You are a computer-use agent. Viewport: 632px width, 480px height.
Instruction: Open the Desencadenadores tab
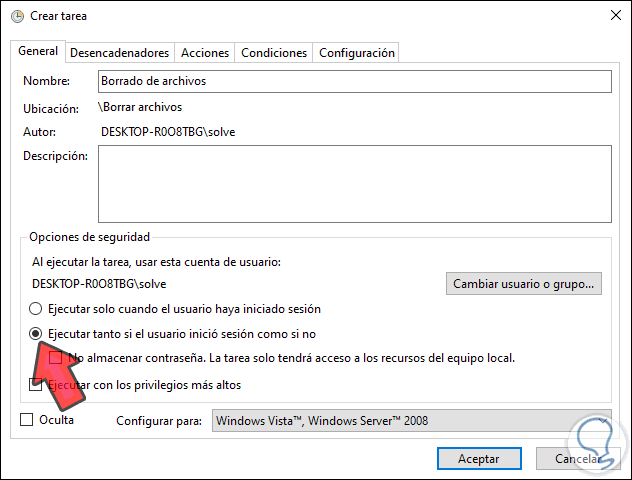[119, 53]
